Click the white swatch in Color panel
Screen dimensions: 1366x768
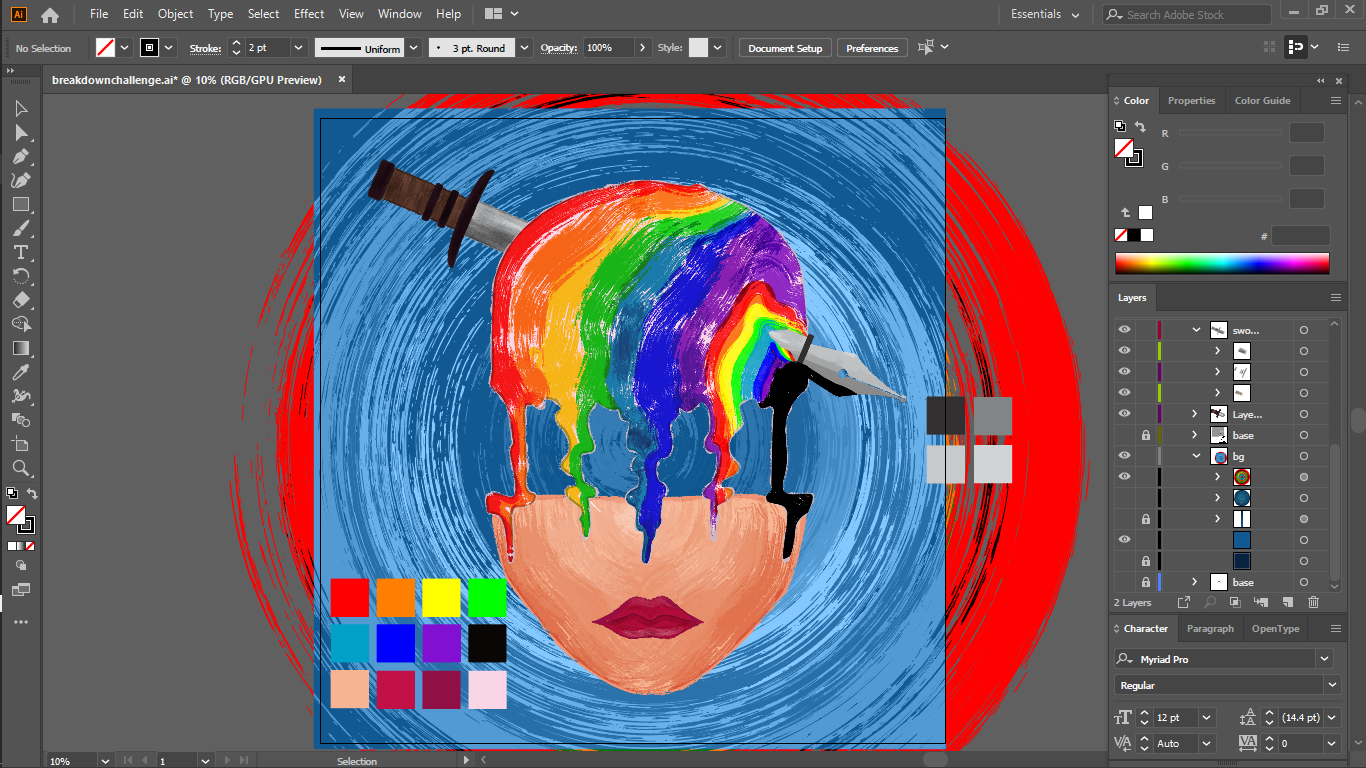coord(1145,212)
